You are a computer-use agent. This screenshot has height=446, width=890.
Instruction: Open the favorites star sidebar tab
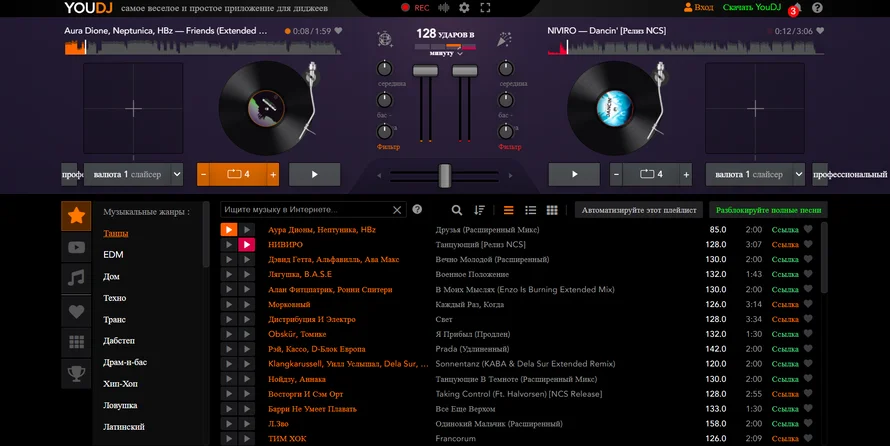(76, 216)
